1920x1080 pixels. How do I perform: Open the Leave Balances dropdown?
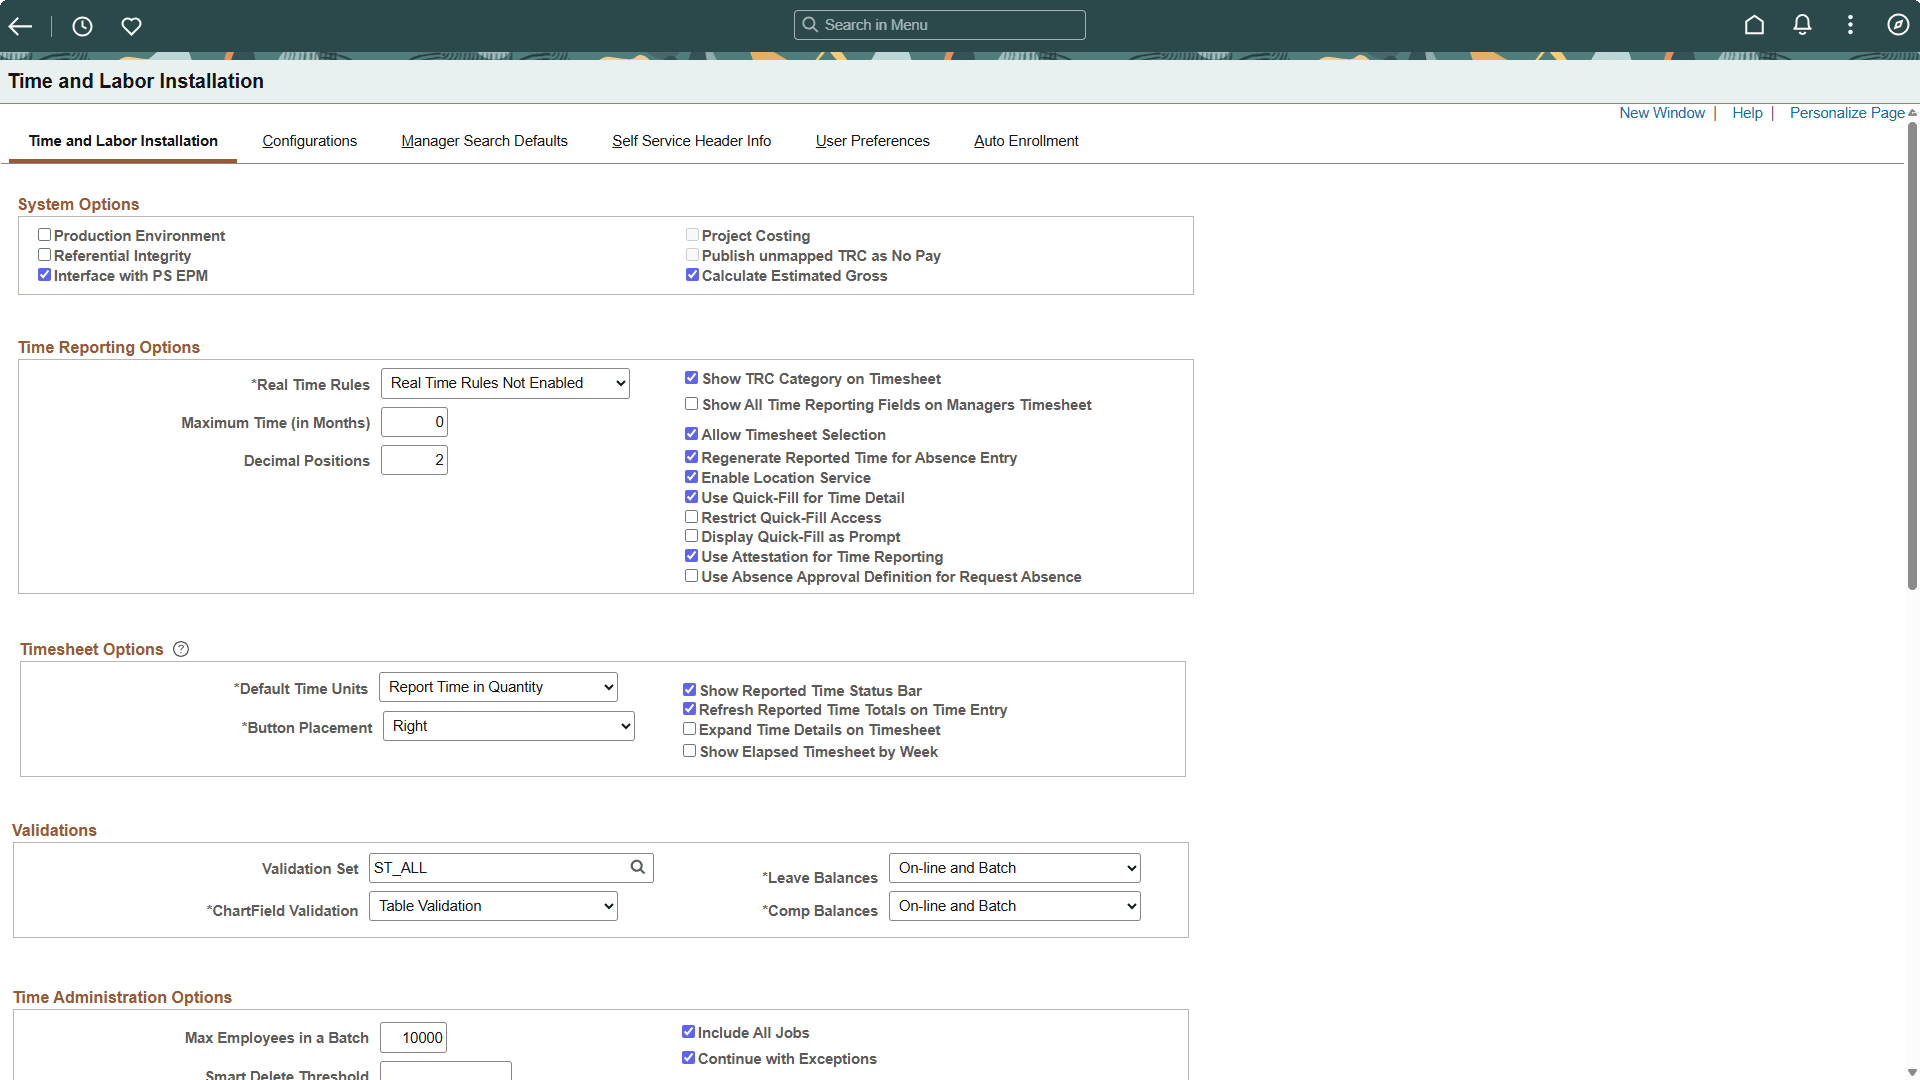pos(1014,868)
